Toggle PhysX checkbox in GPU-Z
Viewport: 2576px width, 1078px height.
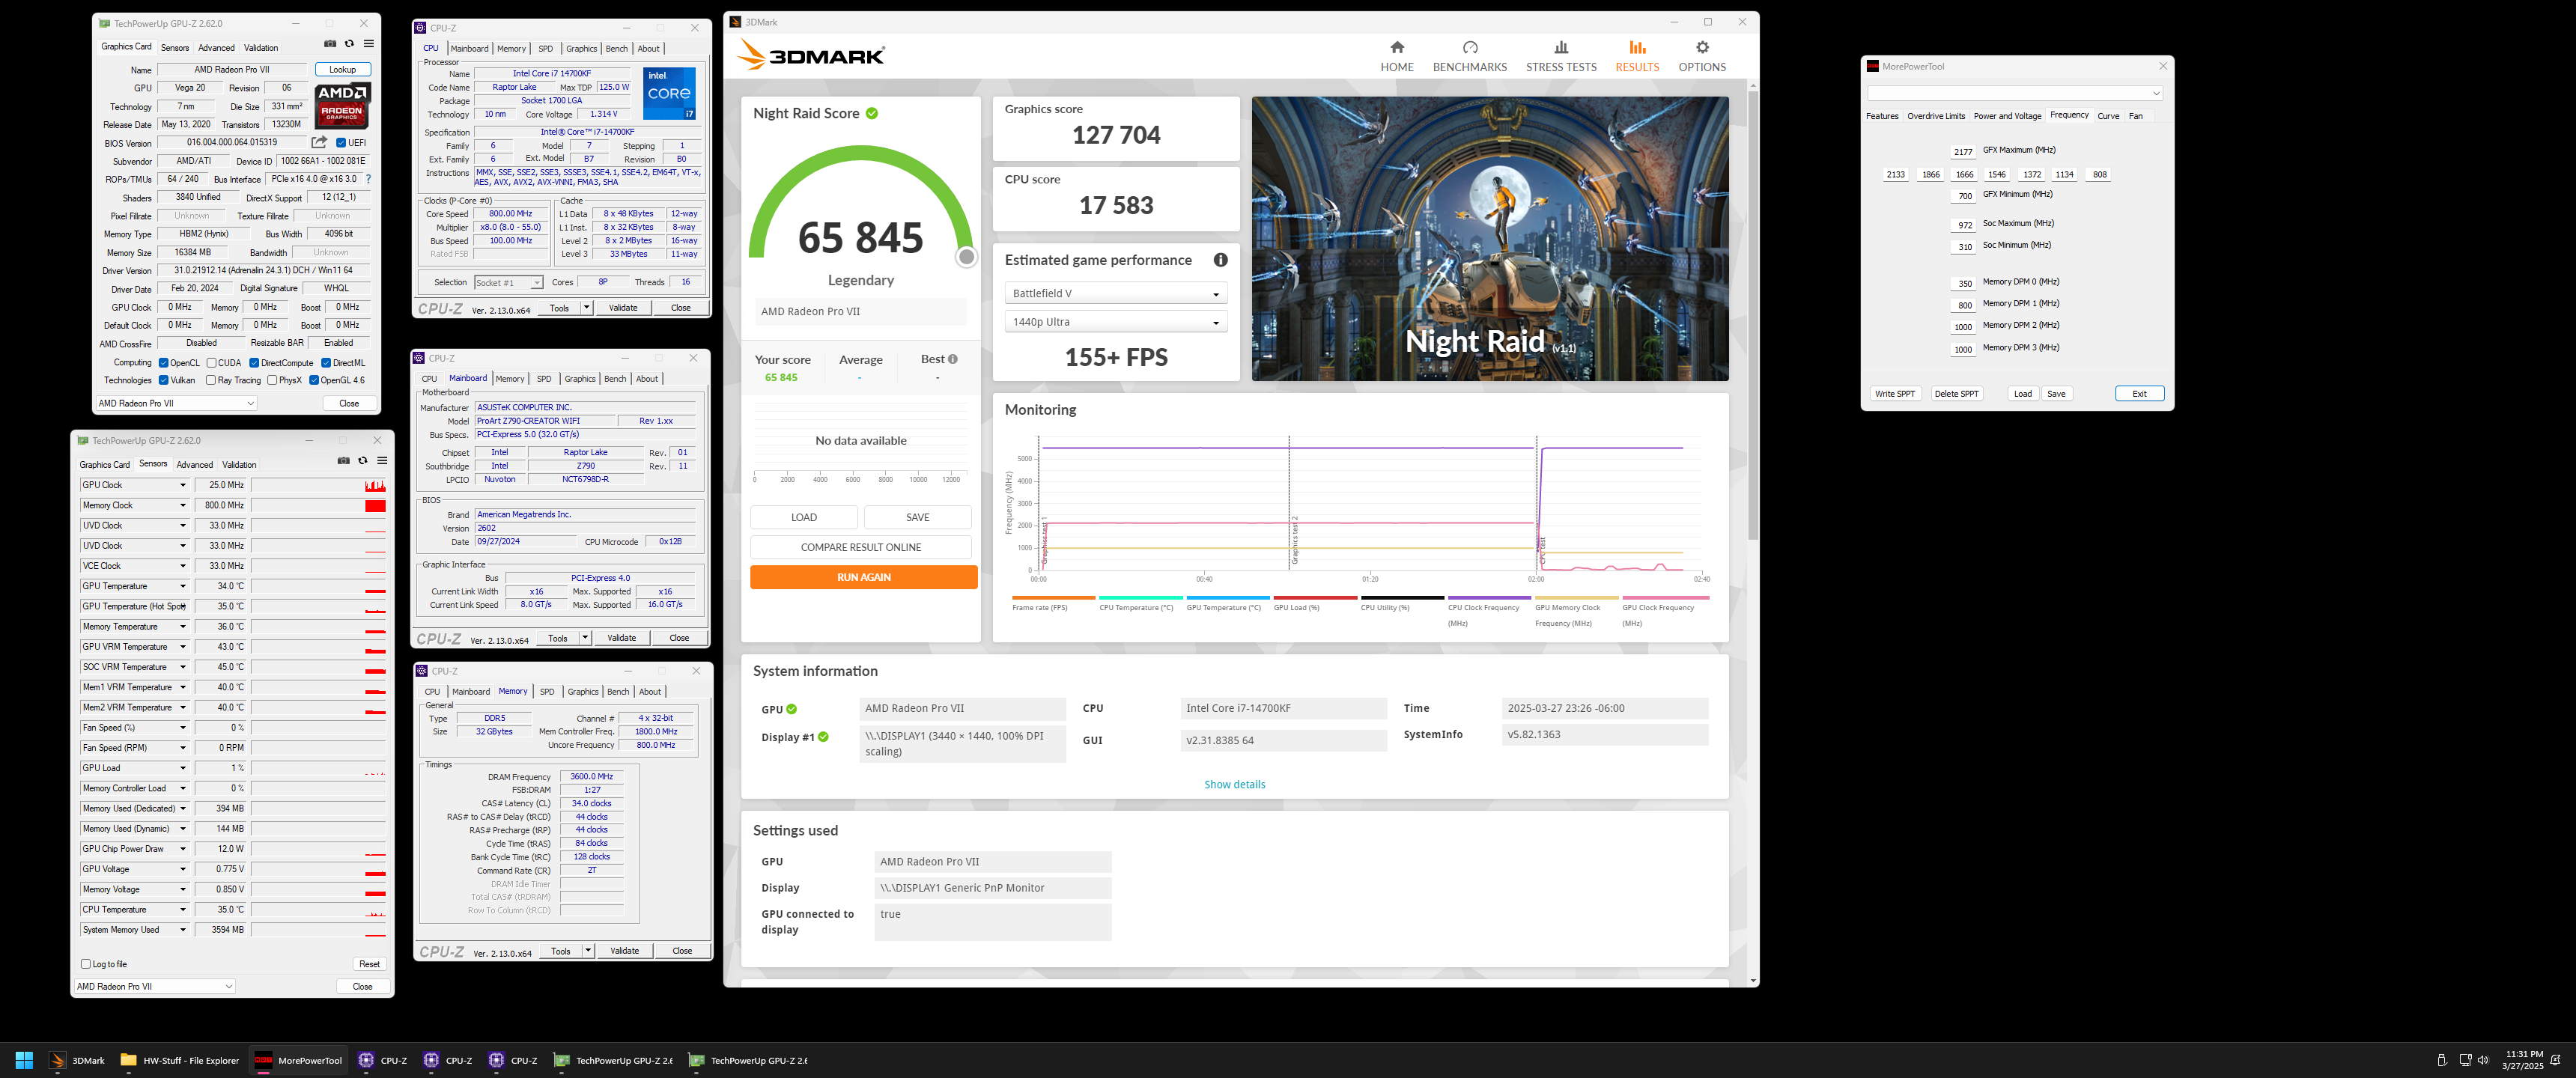click(x=272, y=380)
